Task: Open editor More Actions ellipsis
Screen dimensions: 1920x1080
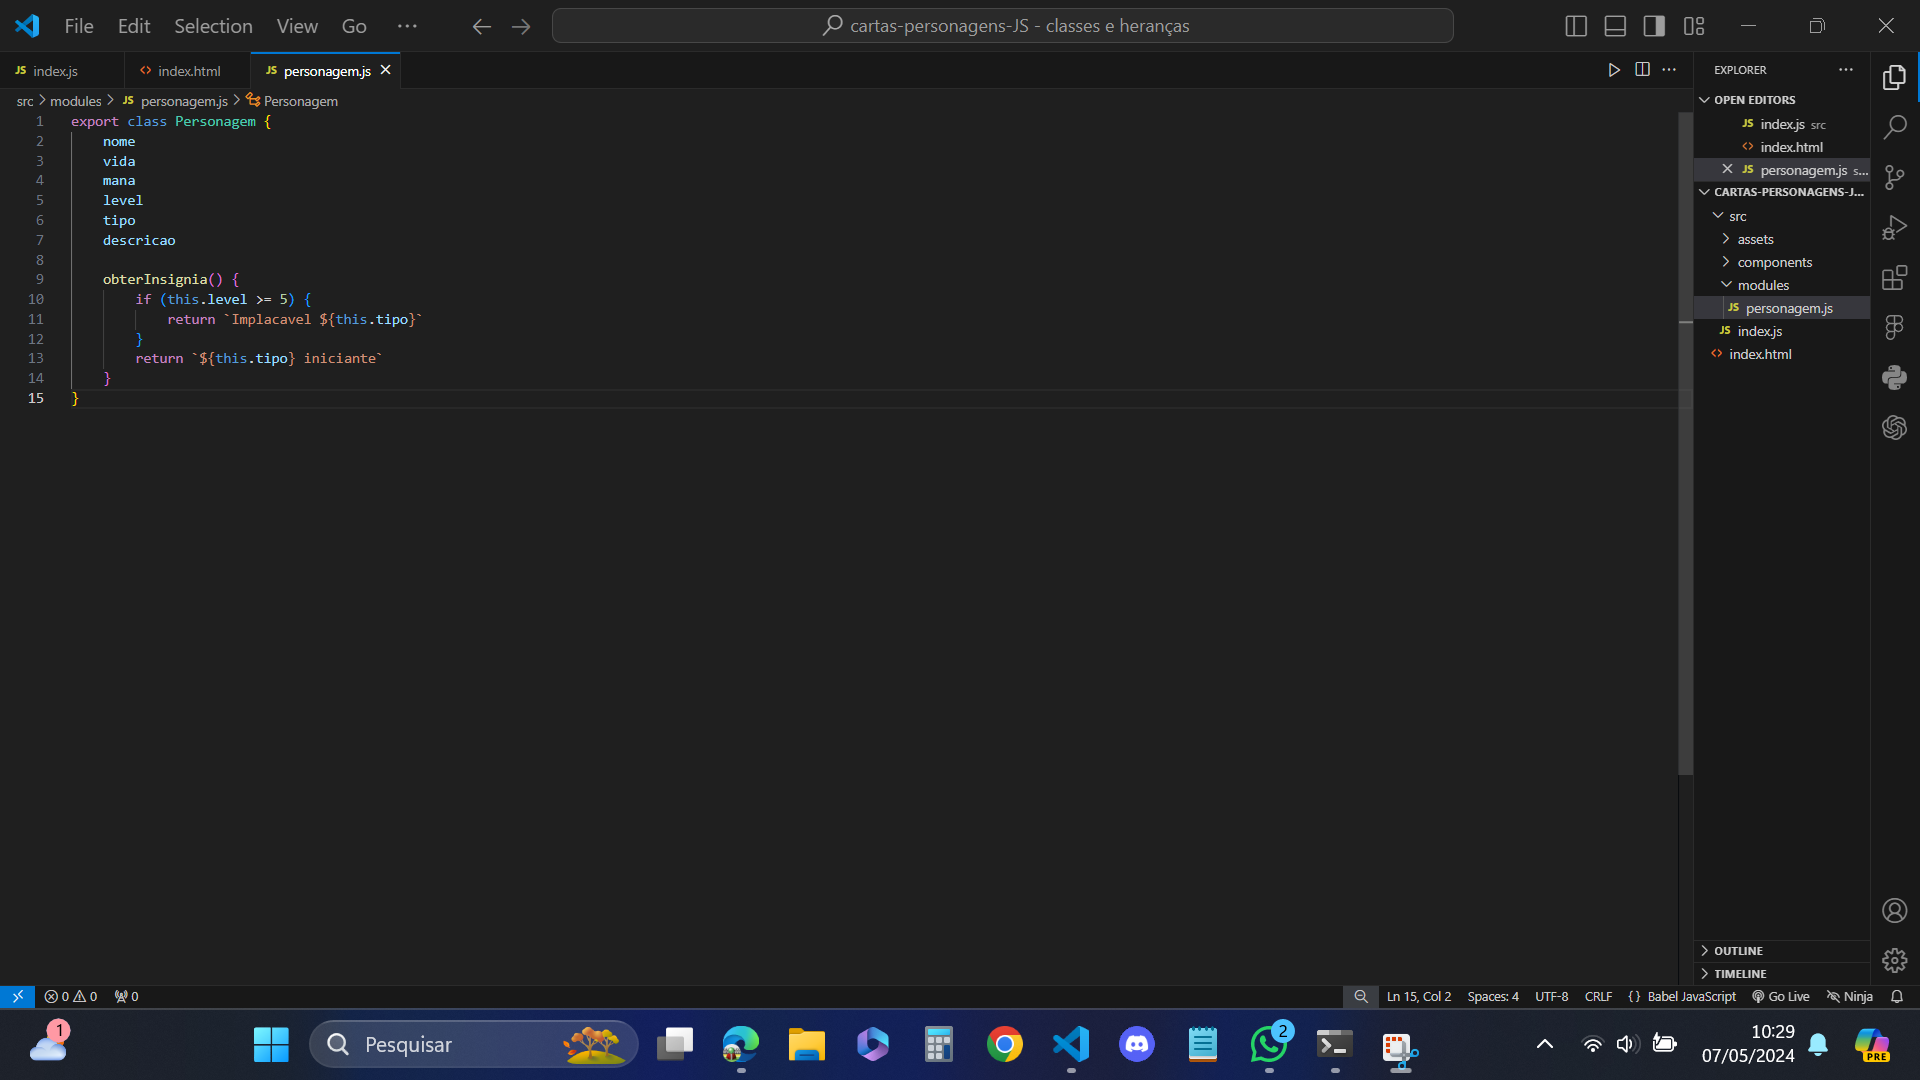Action: pos(1669,70)
